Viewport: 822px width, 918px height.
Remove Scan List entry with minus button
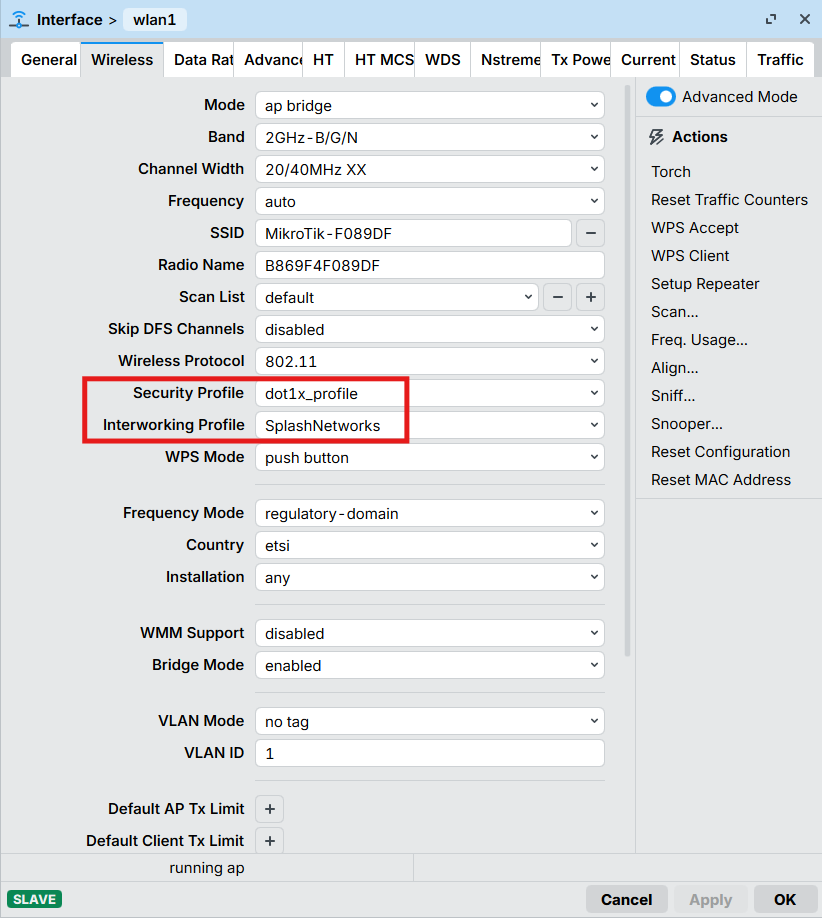[558, 297]
